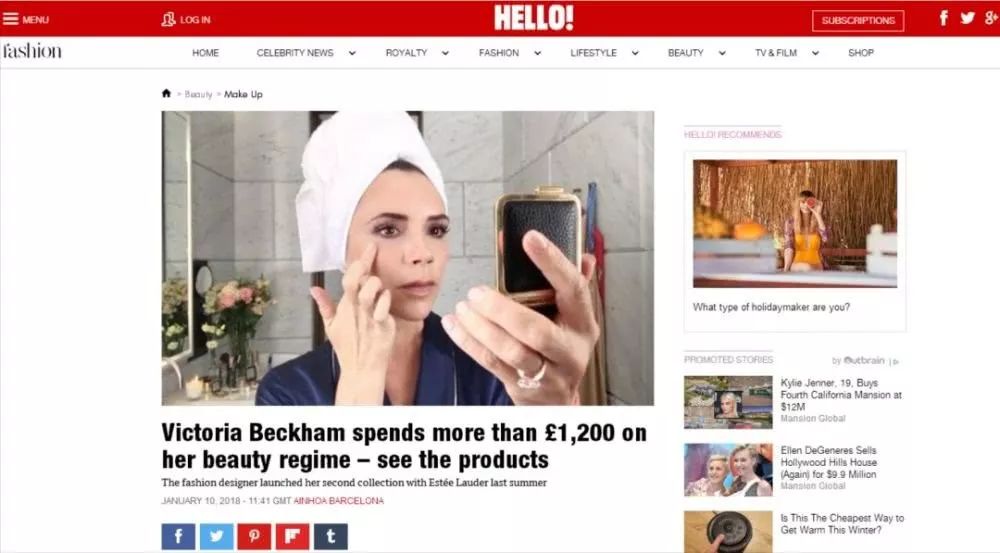The image size is (1000, 553).
Task: Go to home via breadcrumb house icon
Action: tap(166, 93)
